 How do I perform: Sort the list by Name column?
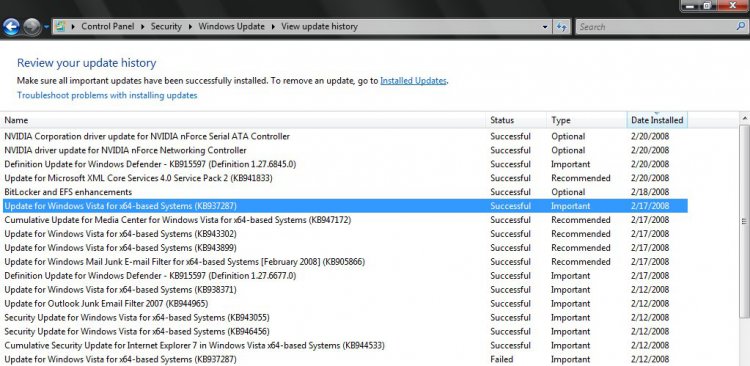pos(244,120)
